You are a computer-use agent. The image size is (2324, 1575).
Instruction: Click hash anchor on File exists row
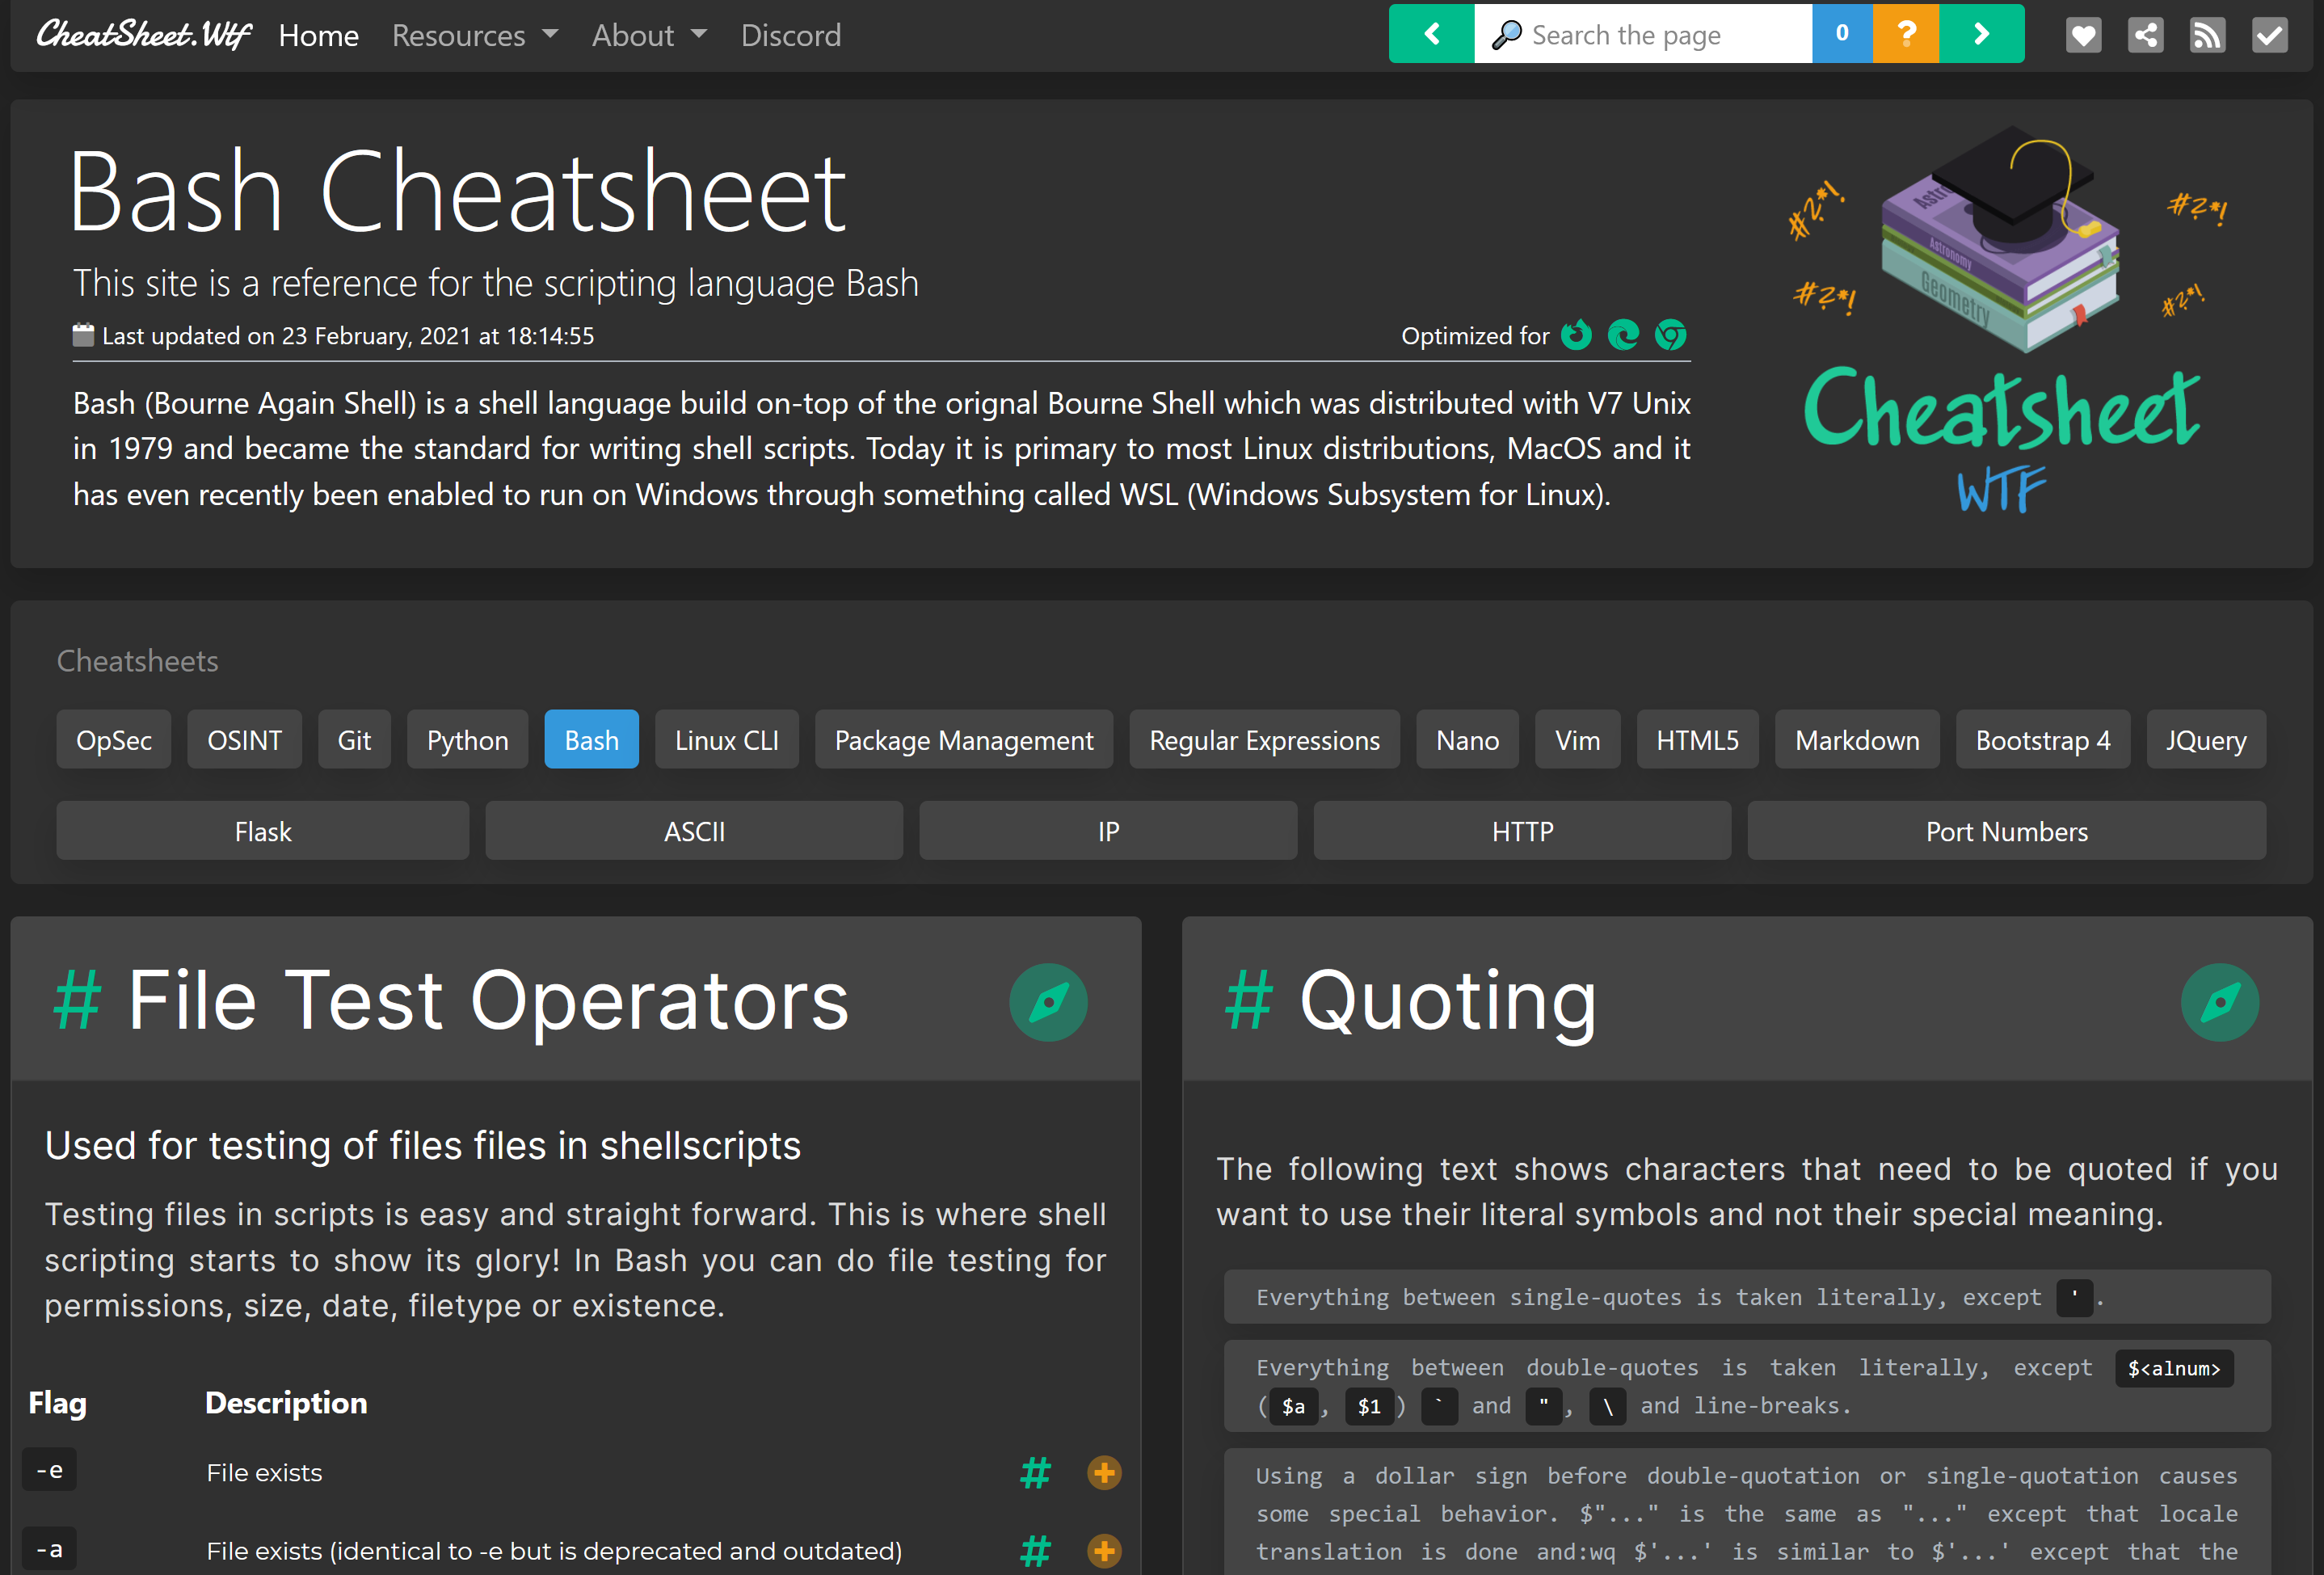coord(1035,1472)
